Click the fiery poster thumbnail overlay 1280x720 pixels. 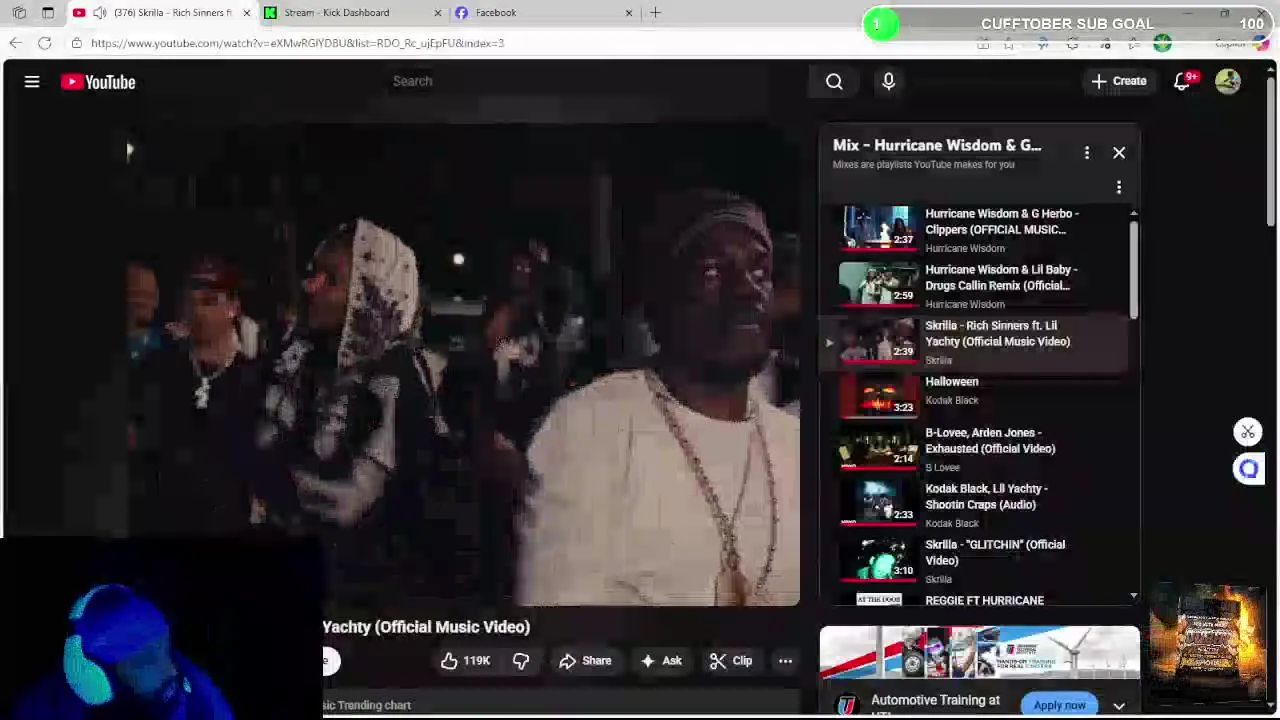coord(1208,643)
